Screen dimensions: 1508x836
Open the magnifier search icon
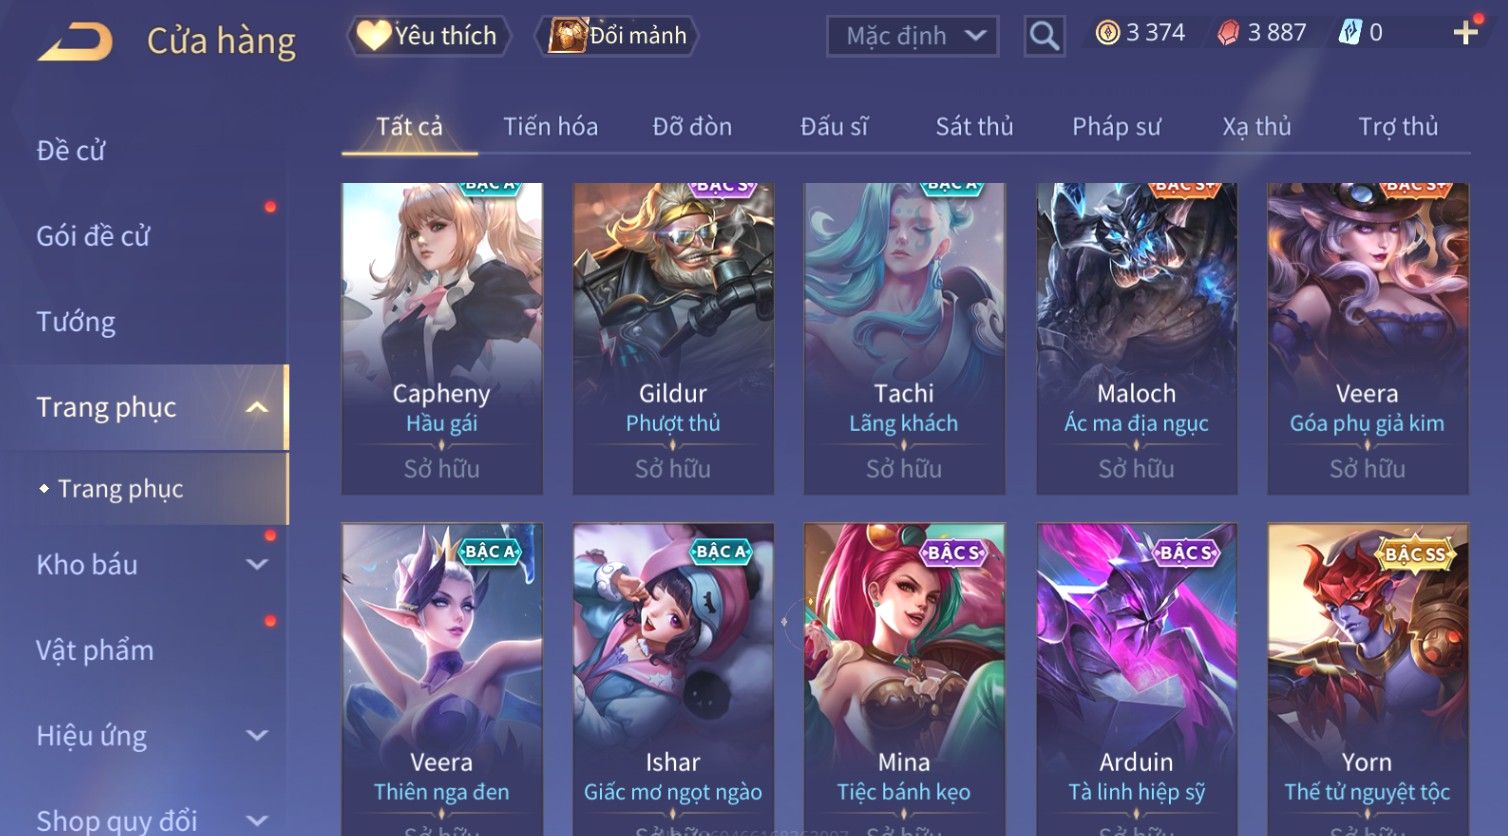point(1044,36)
